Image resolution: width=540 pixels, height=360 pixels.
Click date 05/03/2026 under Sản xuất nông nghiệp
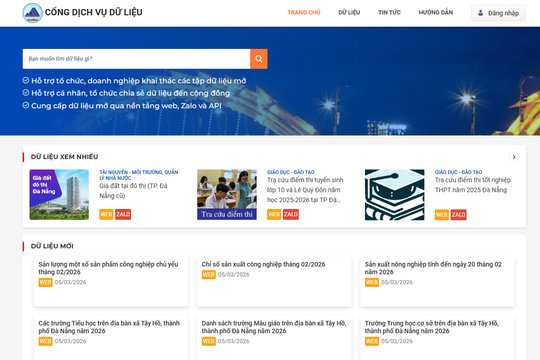coord(397,282)
